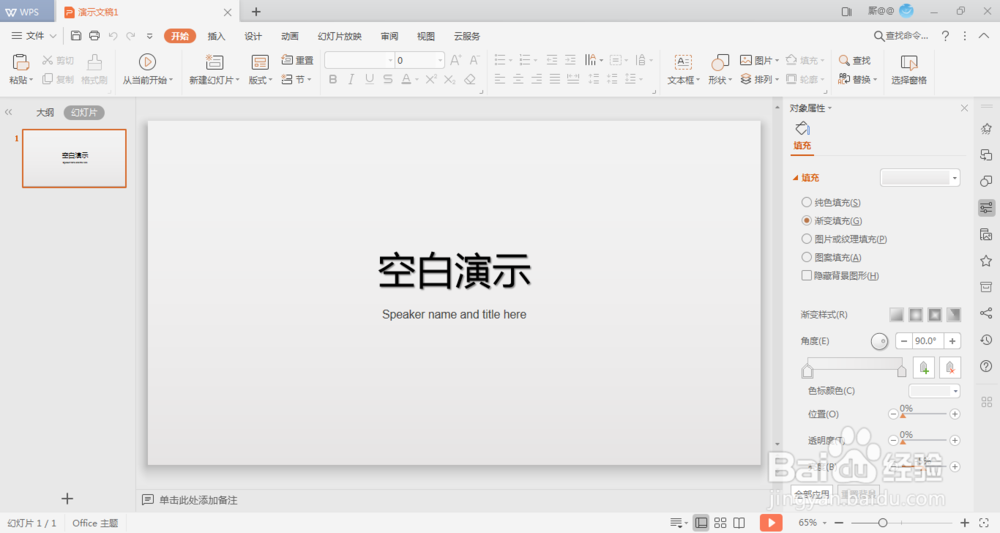Click the Cut (剪切) scissors icon
This screenshot has height=533, width=1000.
pyautogui.click(x=47, y=60)
